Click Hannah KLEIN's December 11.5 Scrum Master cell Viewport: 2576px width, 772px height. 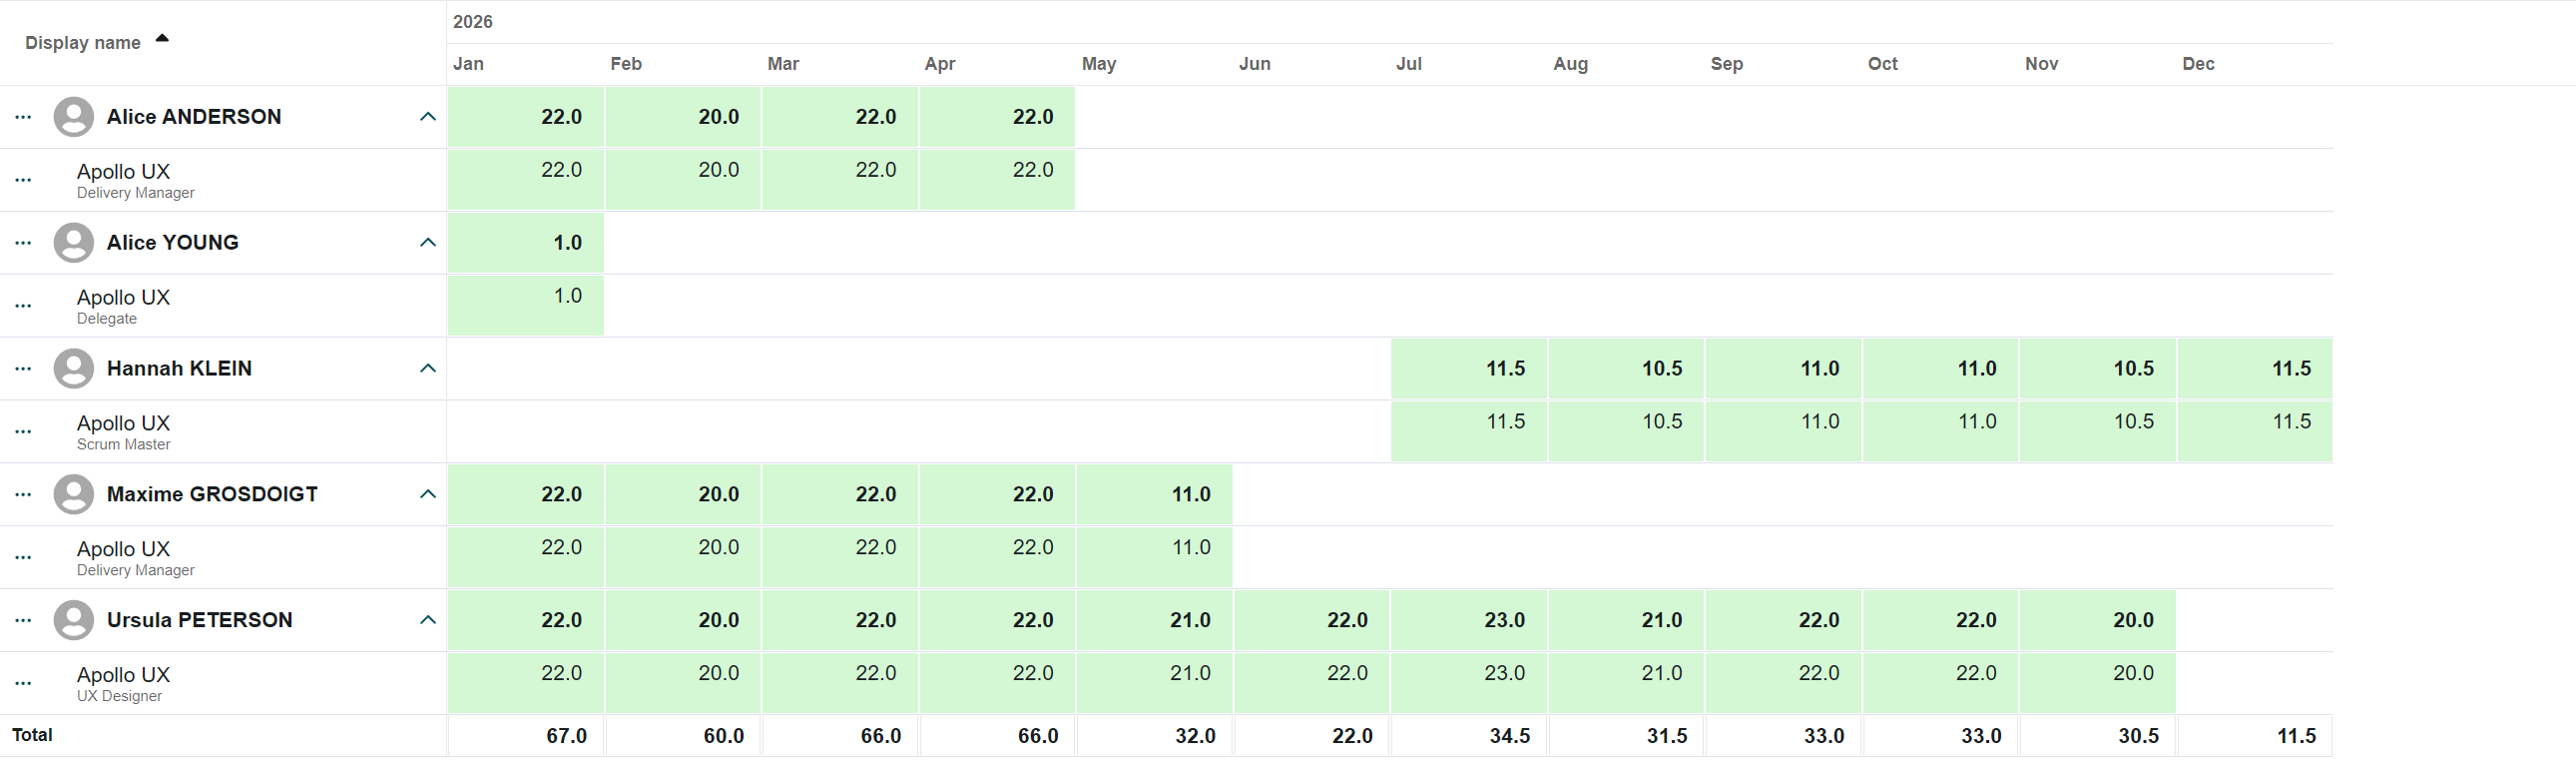(x=2255, y=432)
